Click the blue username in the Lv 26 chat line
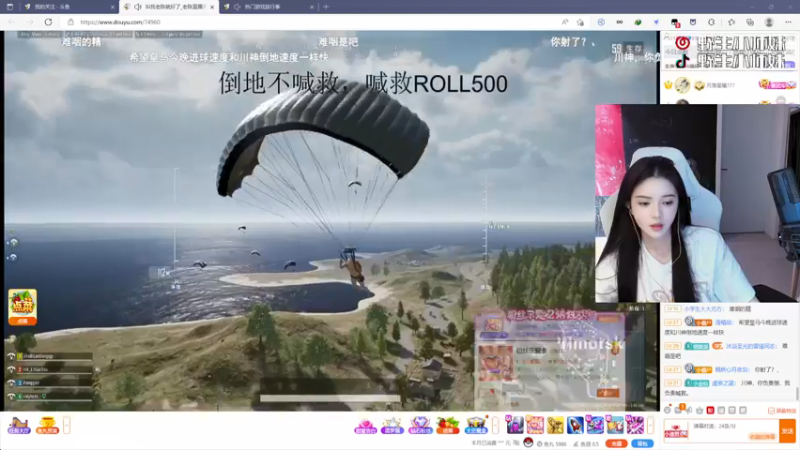 pyautogui.click(x=752, y=346)
